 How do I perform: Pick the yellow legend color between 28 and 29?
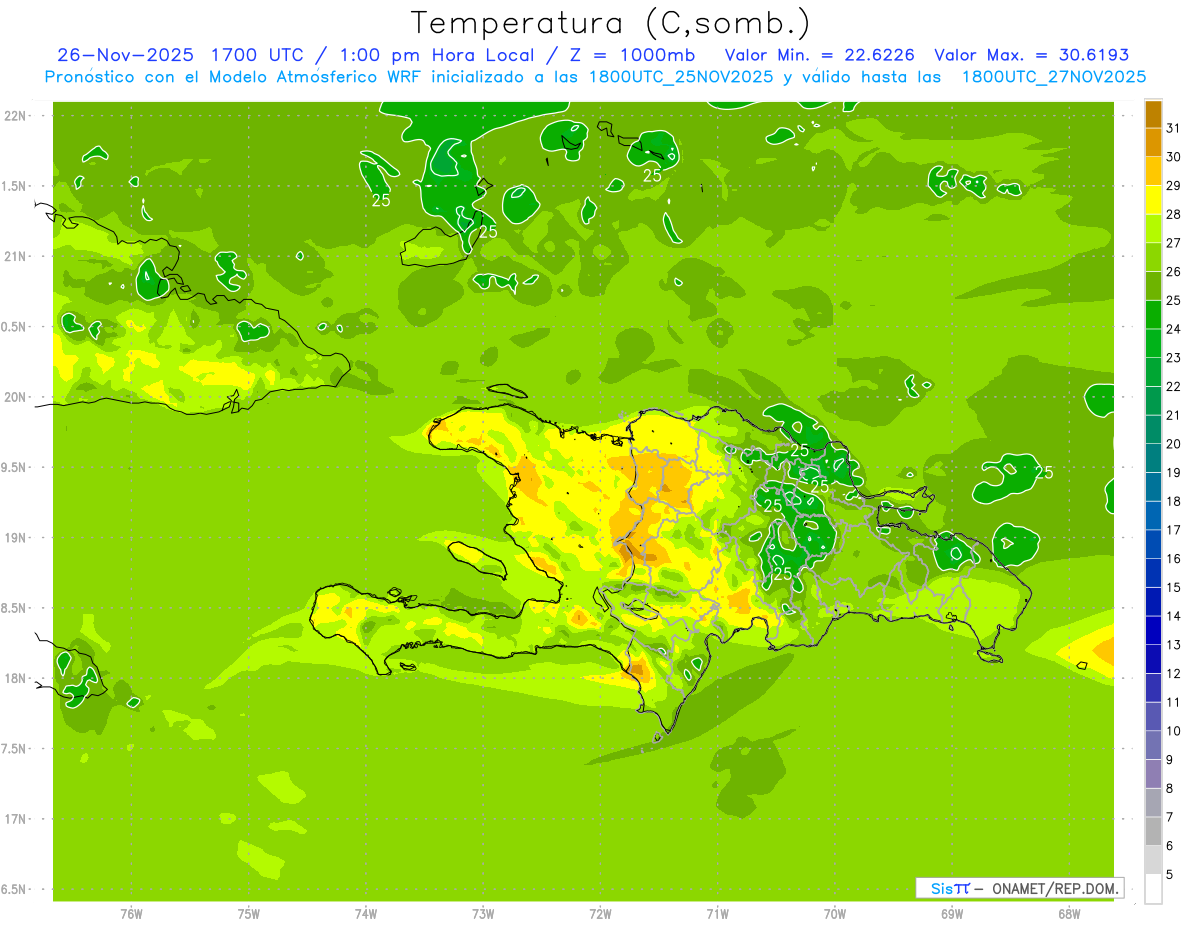pos(1153,200)
